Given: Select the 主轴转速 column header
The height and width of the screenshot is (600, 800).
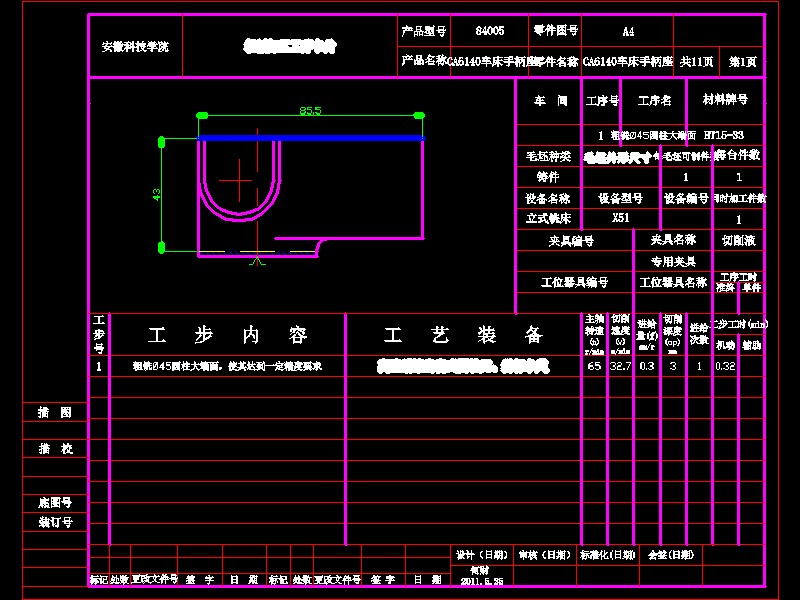Looking at the screenshot, I should [x=594, y=334].
